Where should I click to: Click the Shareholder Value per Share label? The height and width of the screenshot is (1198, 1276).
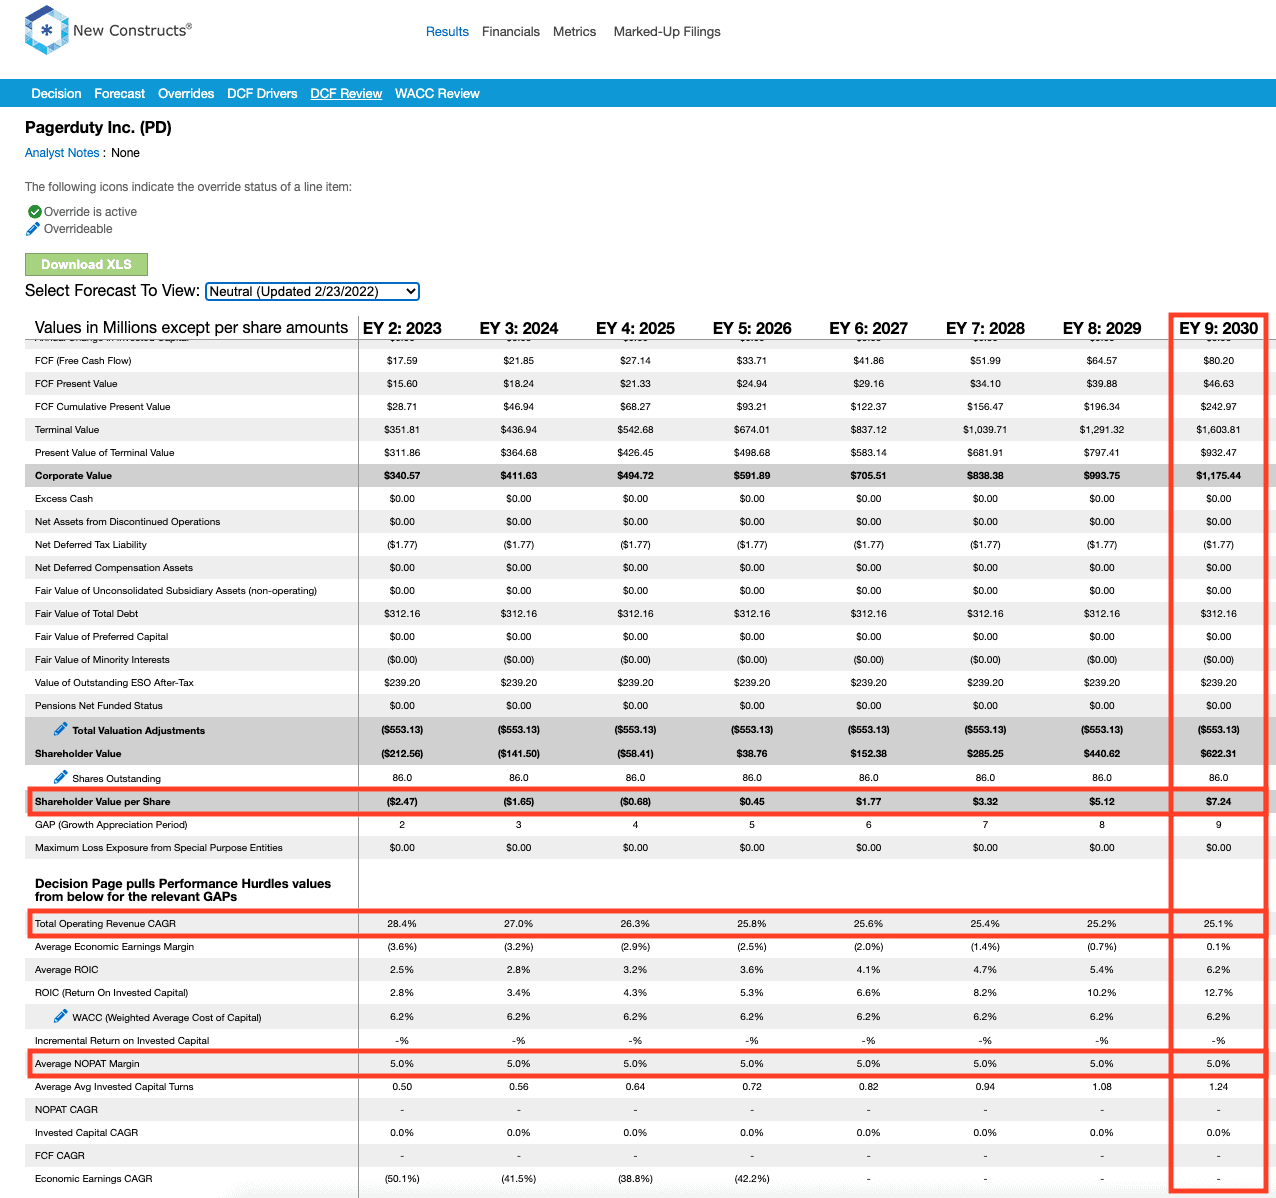(103, 802)
